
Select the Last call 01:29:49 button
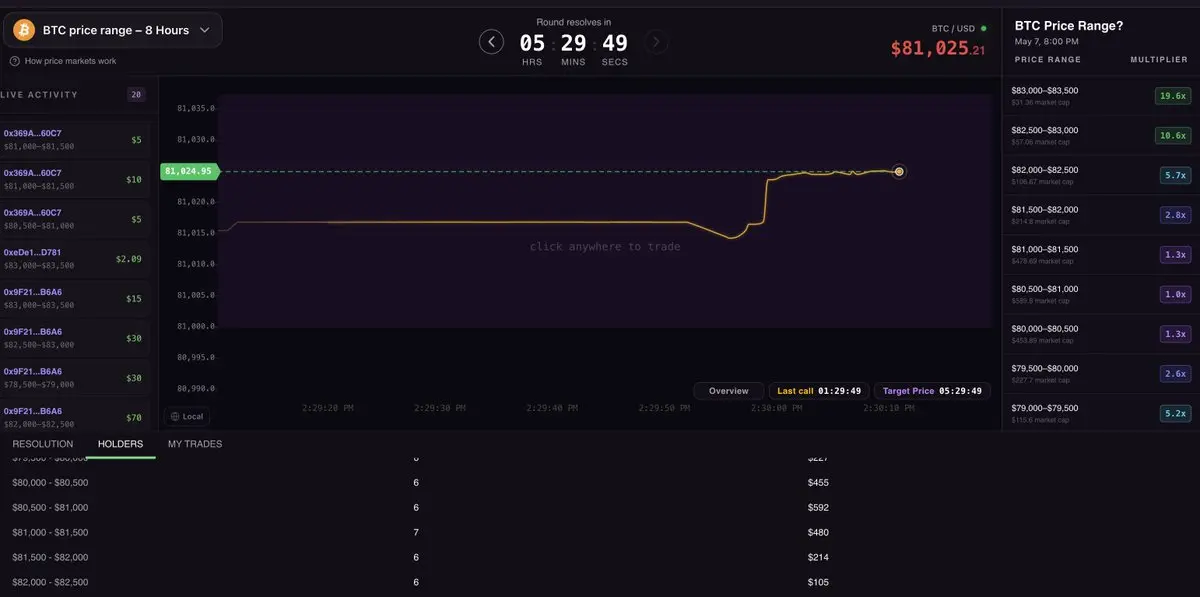[819, 391]
